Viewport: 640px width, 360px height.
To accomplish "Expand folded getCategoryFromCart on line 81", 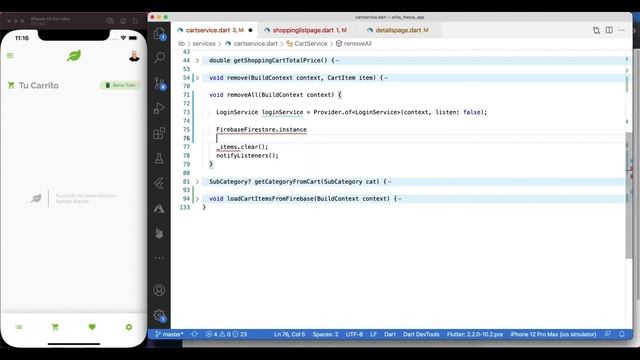I will (x=197, y=182).
